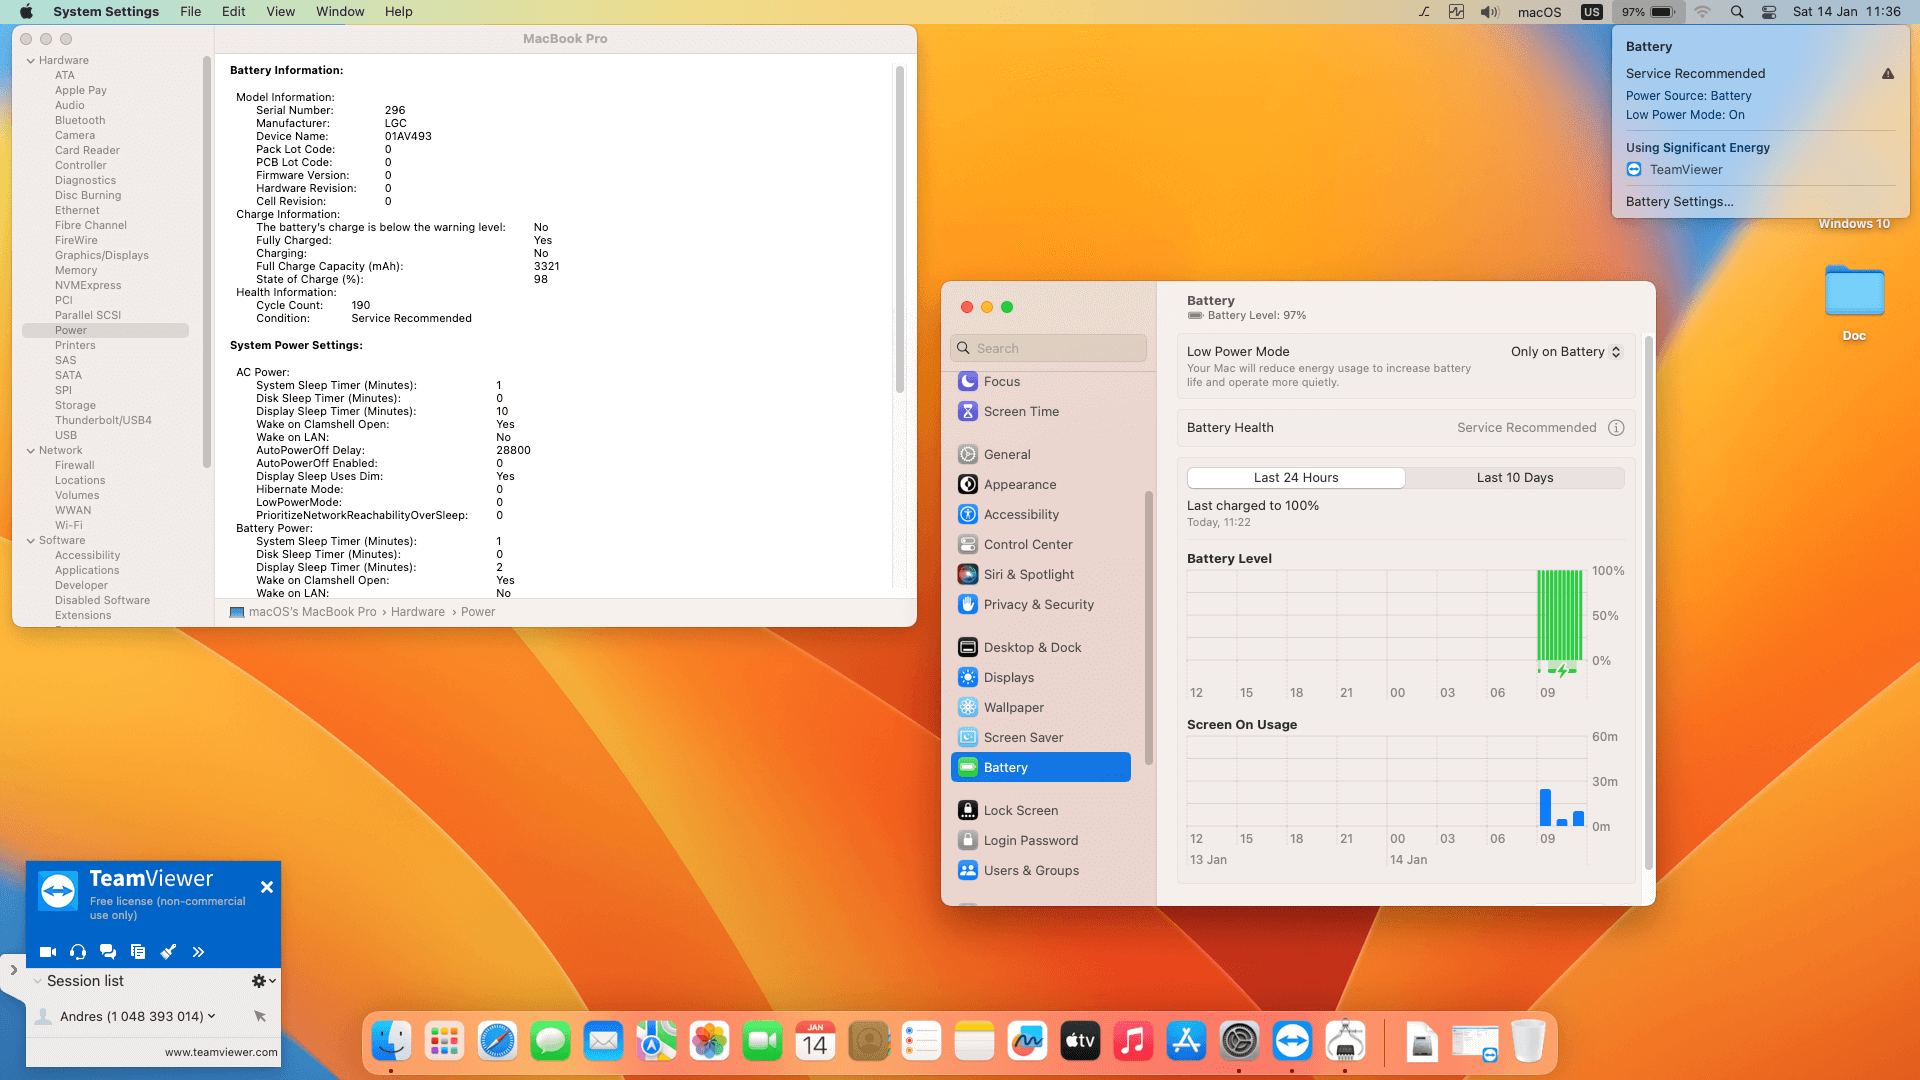Open the Edit menu
Viewport: 1920px width, 1080px height.
pos(234,12)
